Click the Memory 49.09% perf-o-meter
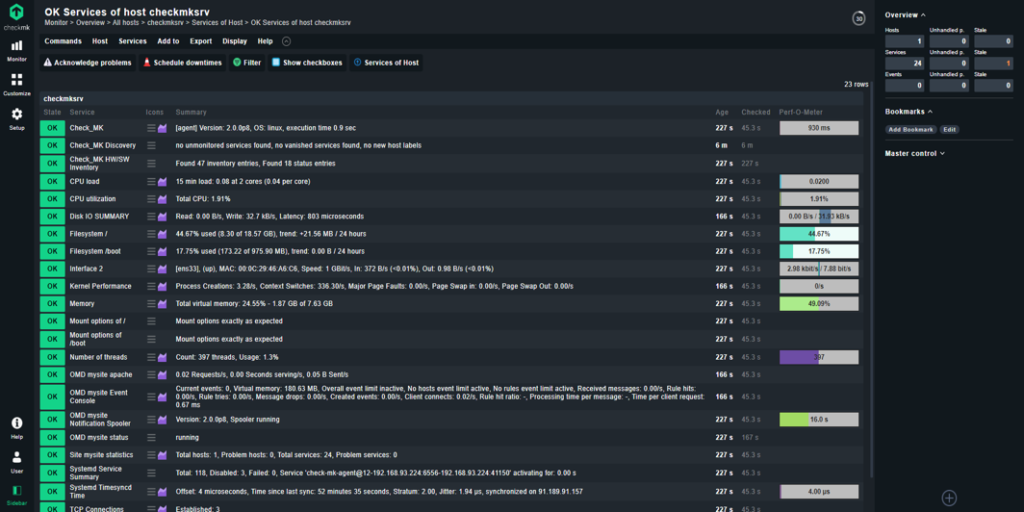The width and height of the screenshot is (1024, 512). [819, 304]
